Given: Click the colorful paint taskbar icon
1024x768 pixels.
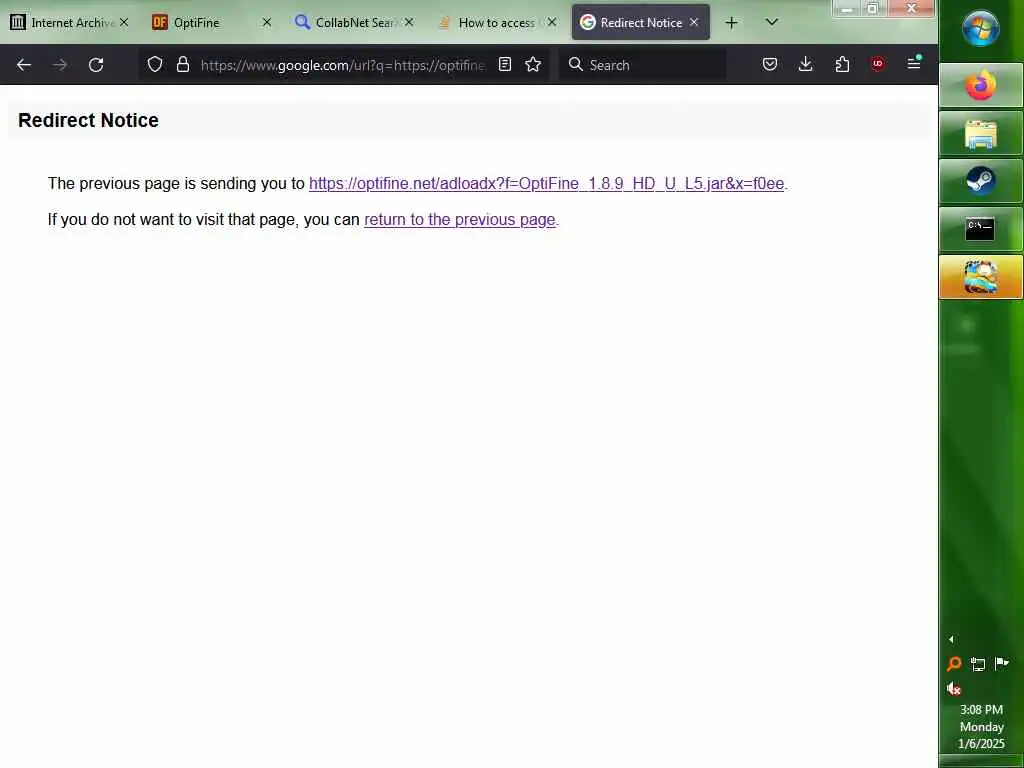Looking at the screenshot, I should (x=981, y=277).
